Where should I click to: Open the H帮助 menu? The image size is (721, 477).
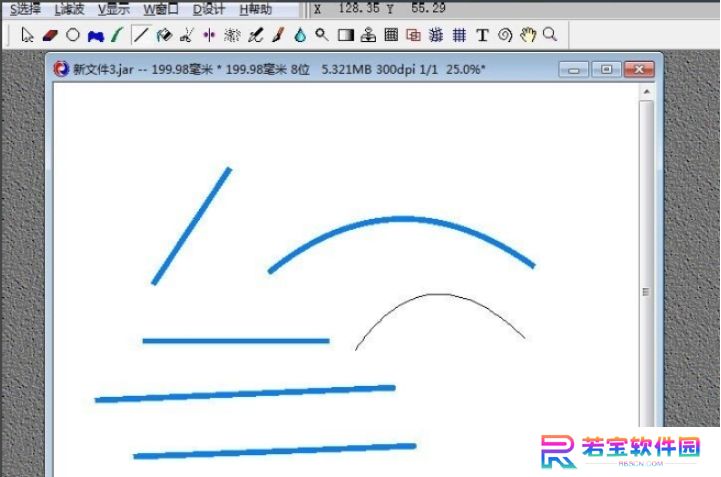[256, 9]
